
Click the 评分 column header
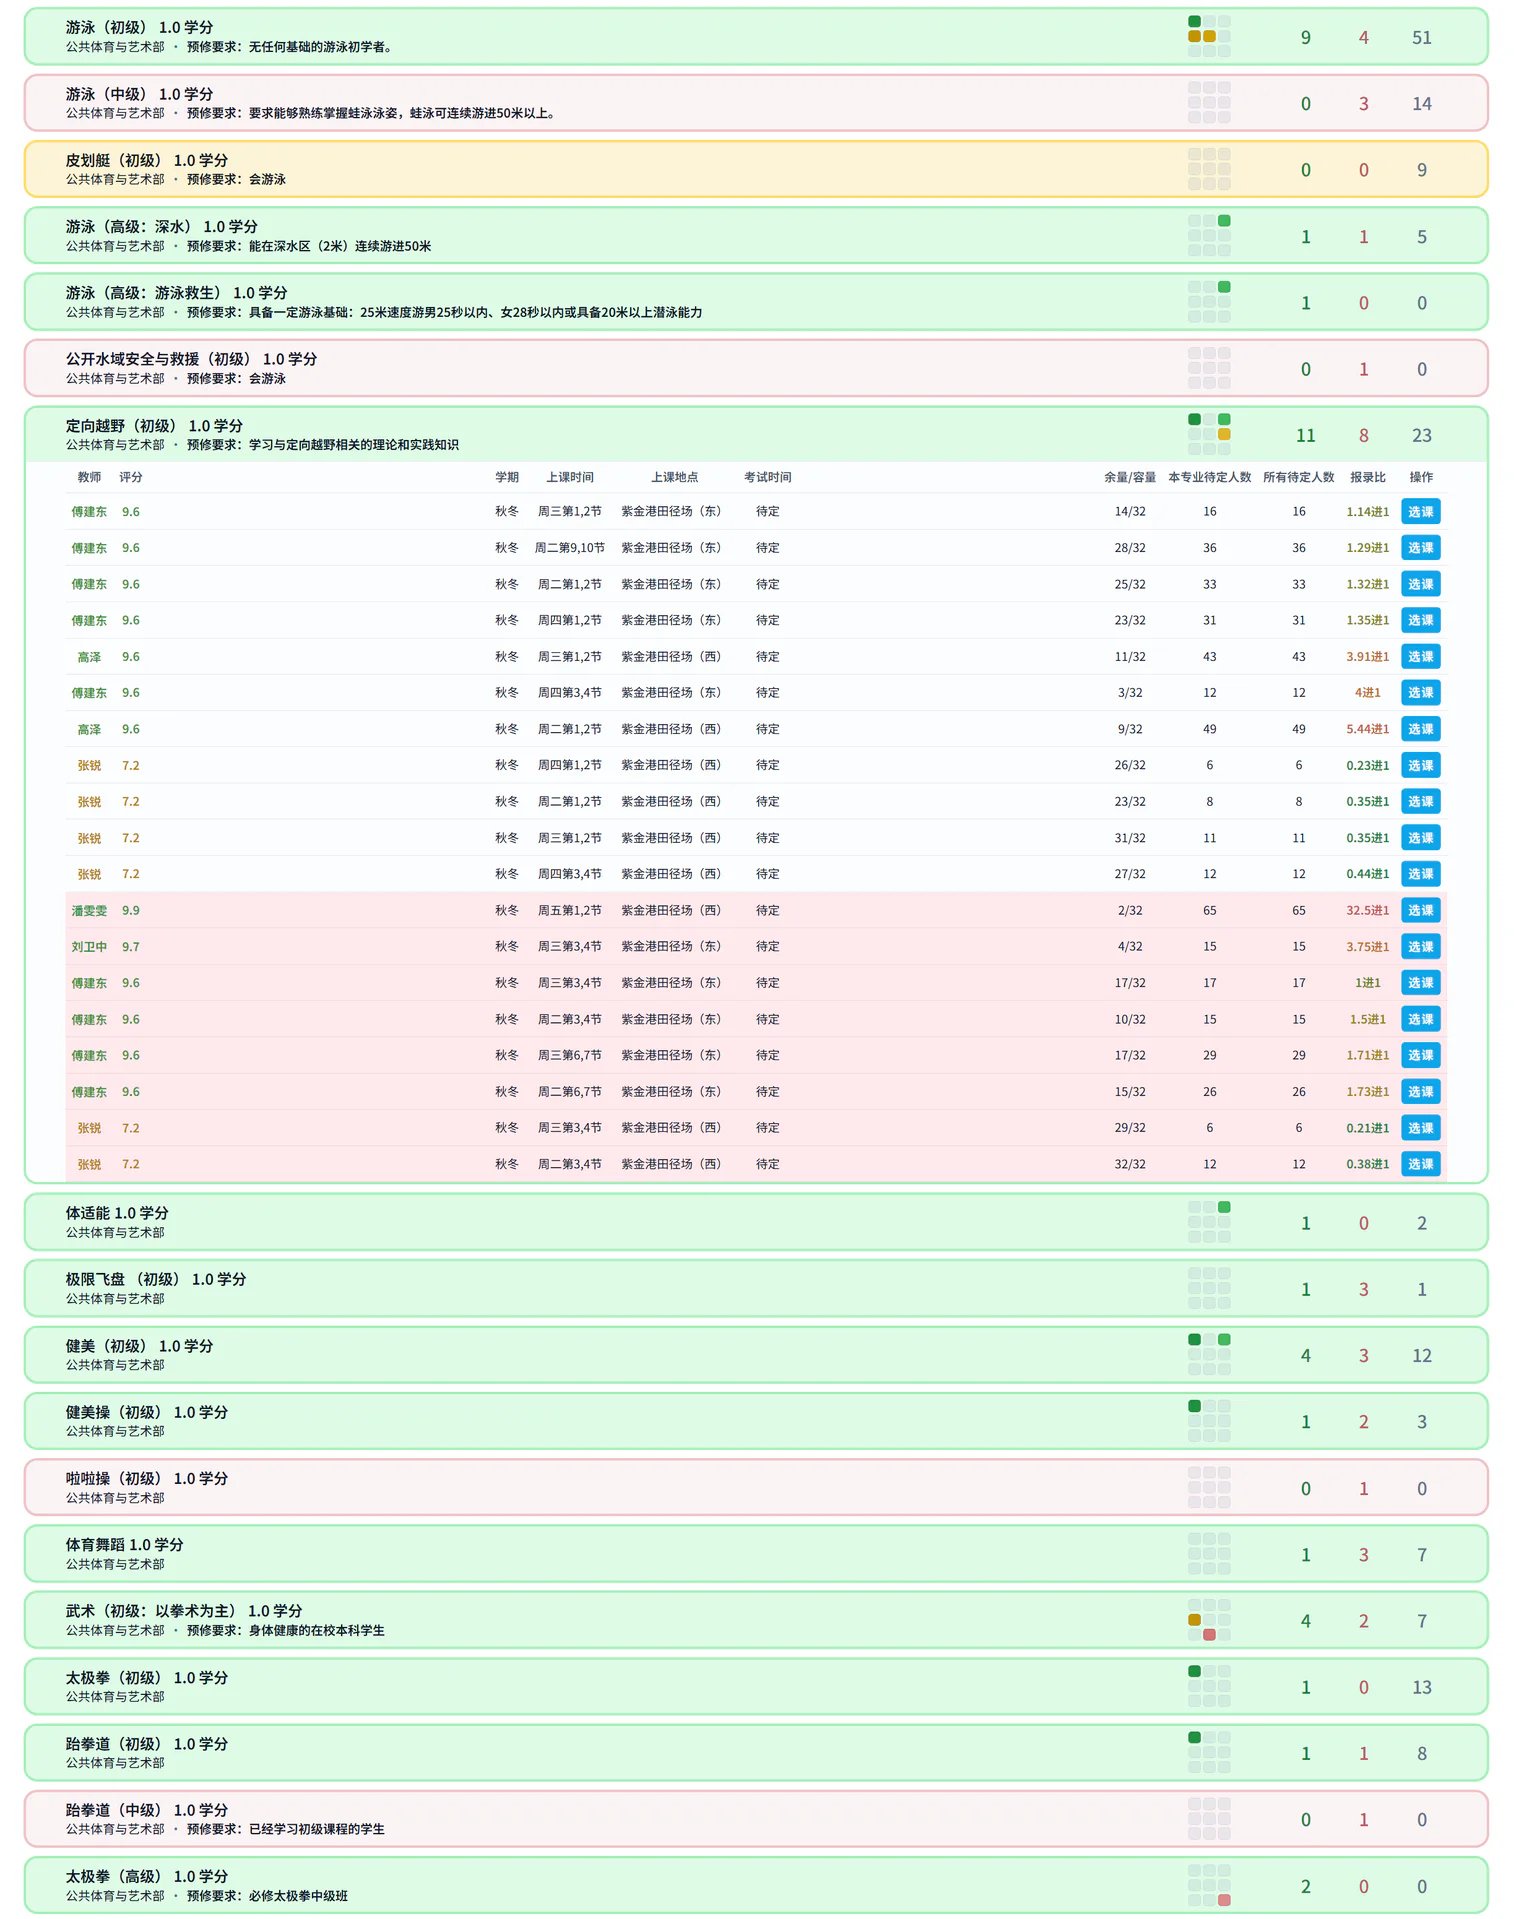point(131,477)
